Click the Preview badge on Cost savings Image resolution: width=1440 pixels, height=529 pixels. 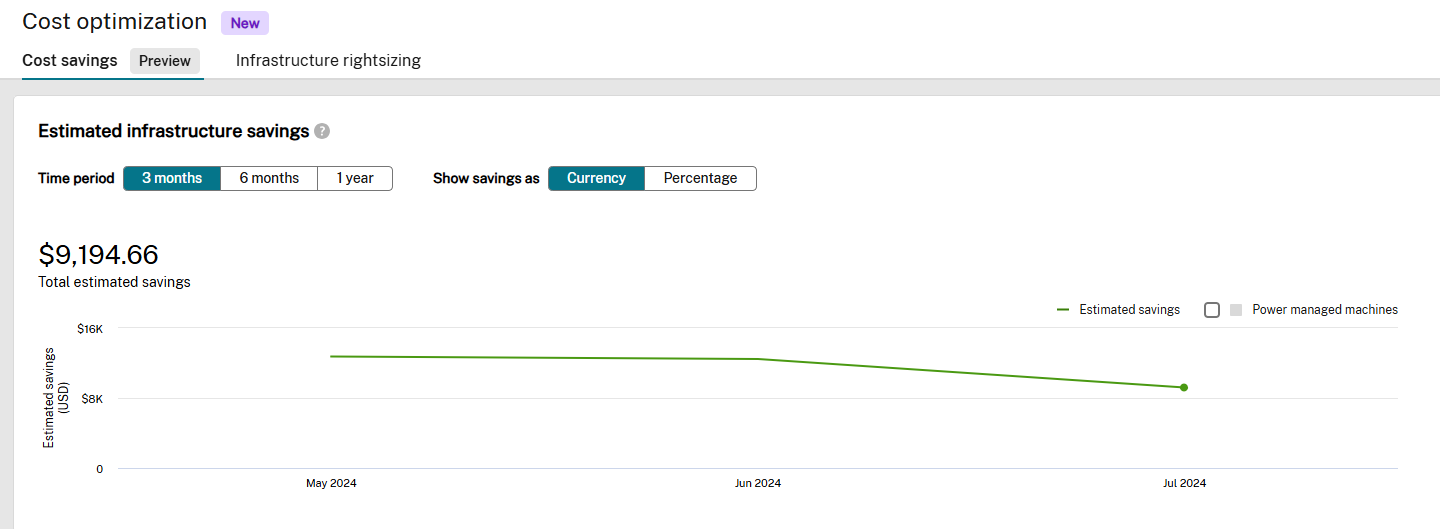click(x=165, y=61)
